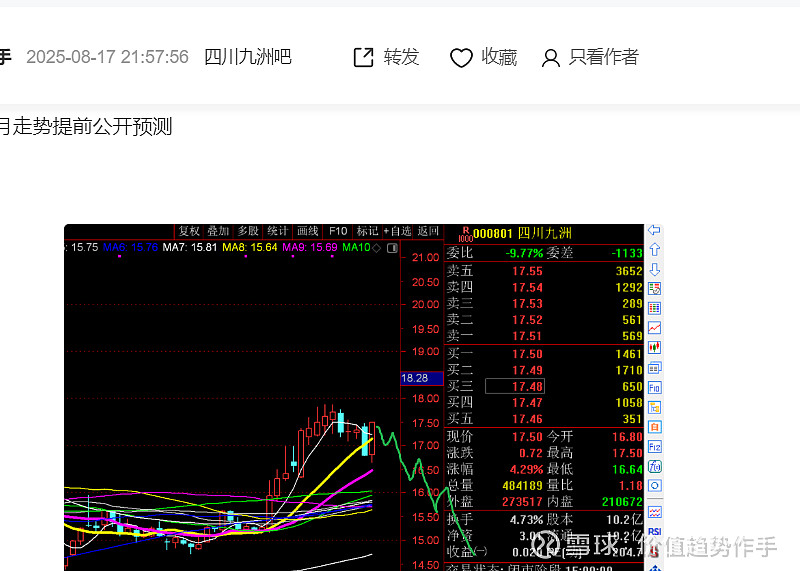Screen dimensions: 800x571
Task: Click the blue circle icon in sidebar
Action: pyautogui.click(x=655, y=486)
